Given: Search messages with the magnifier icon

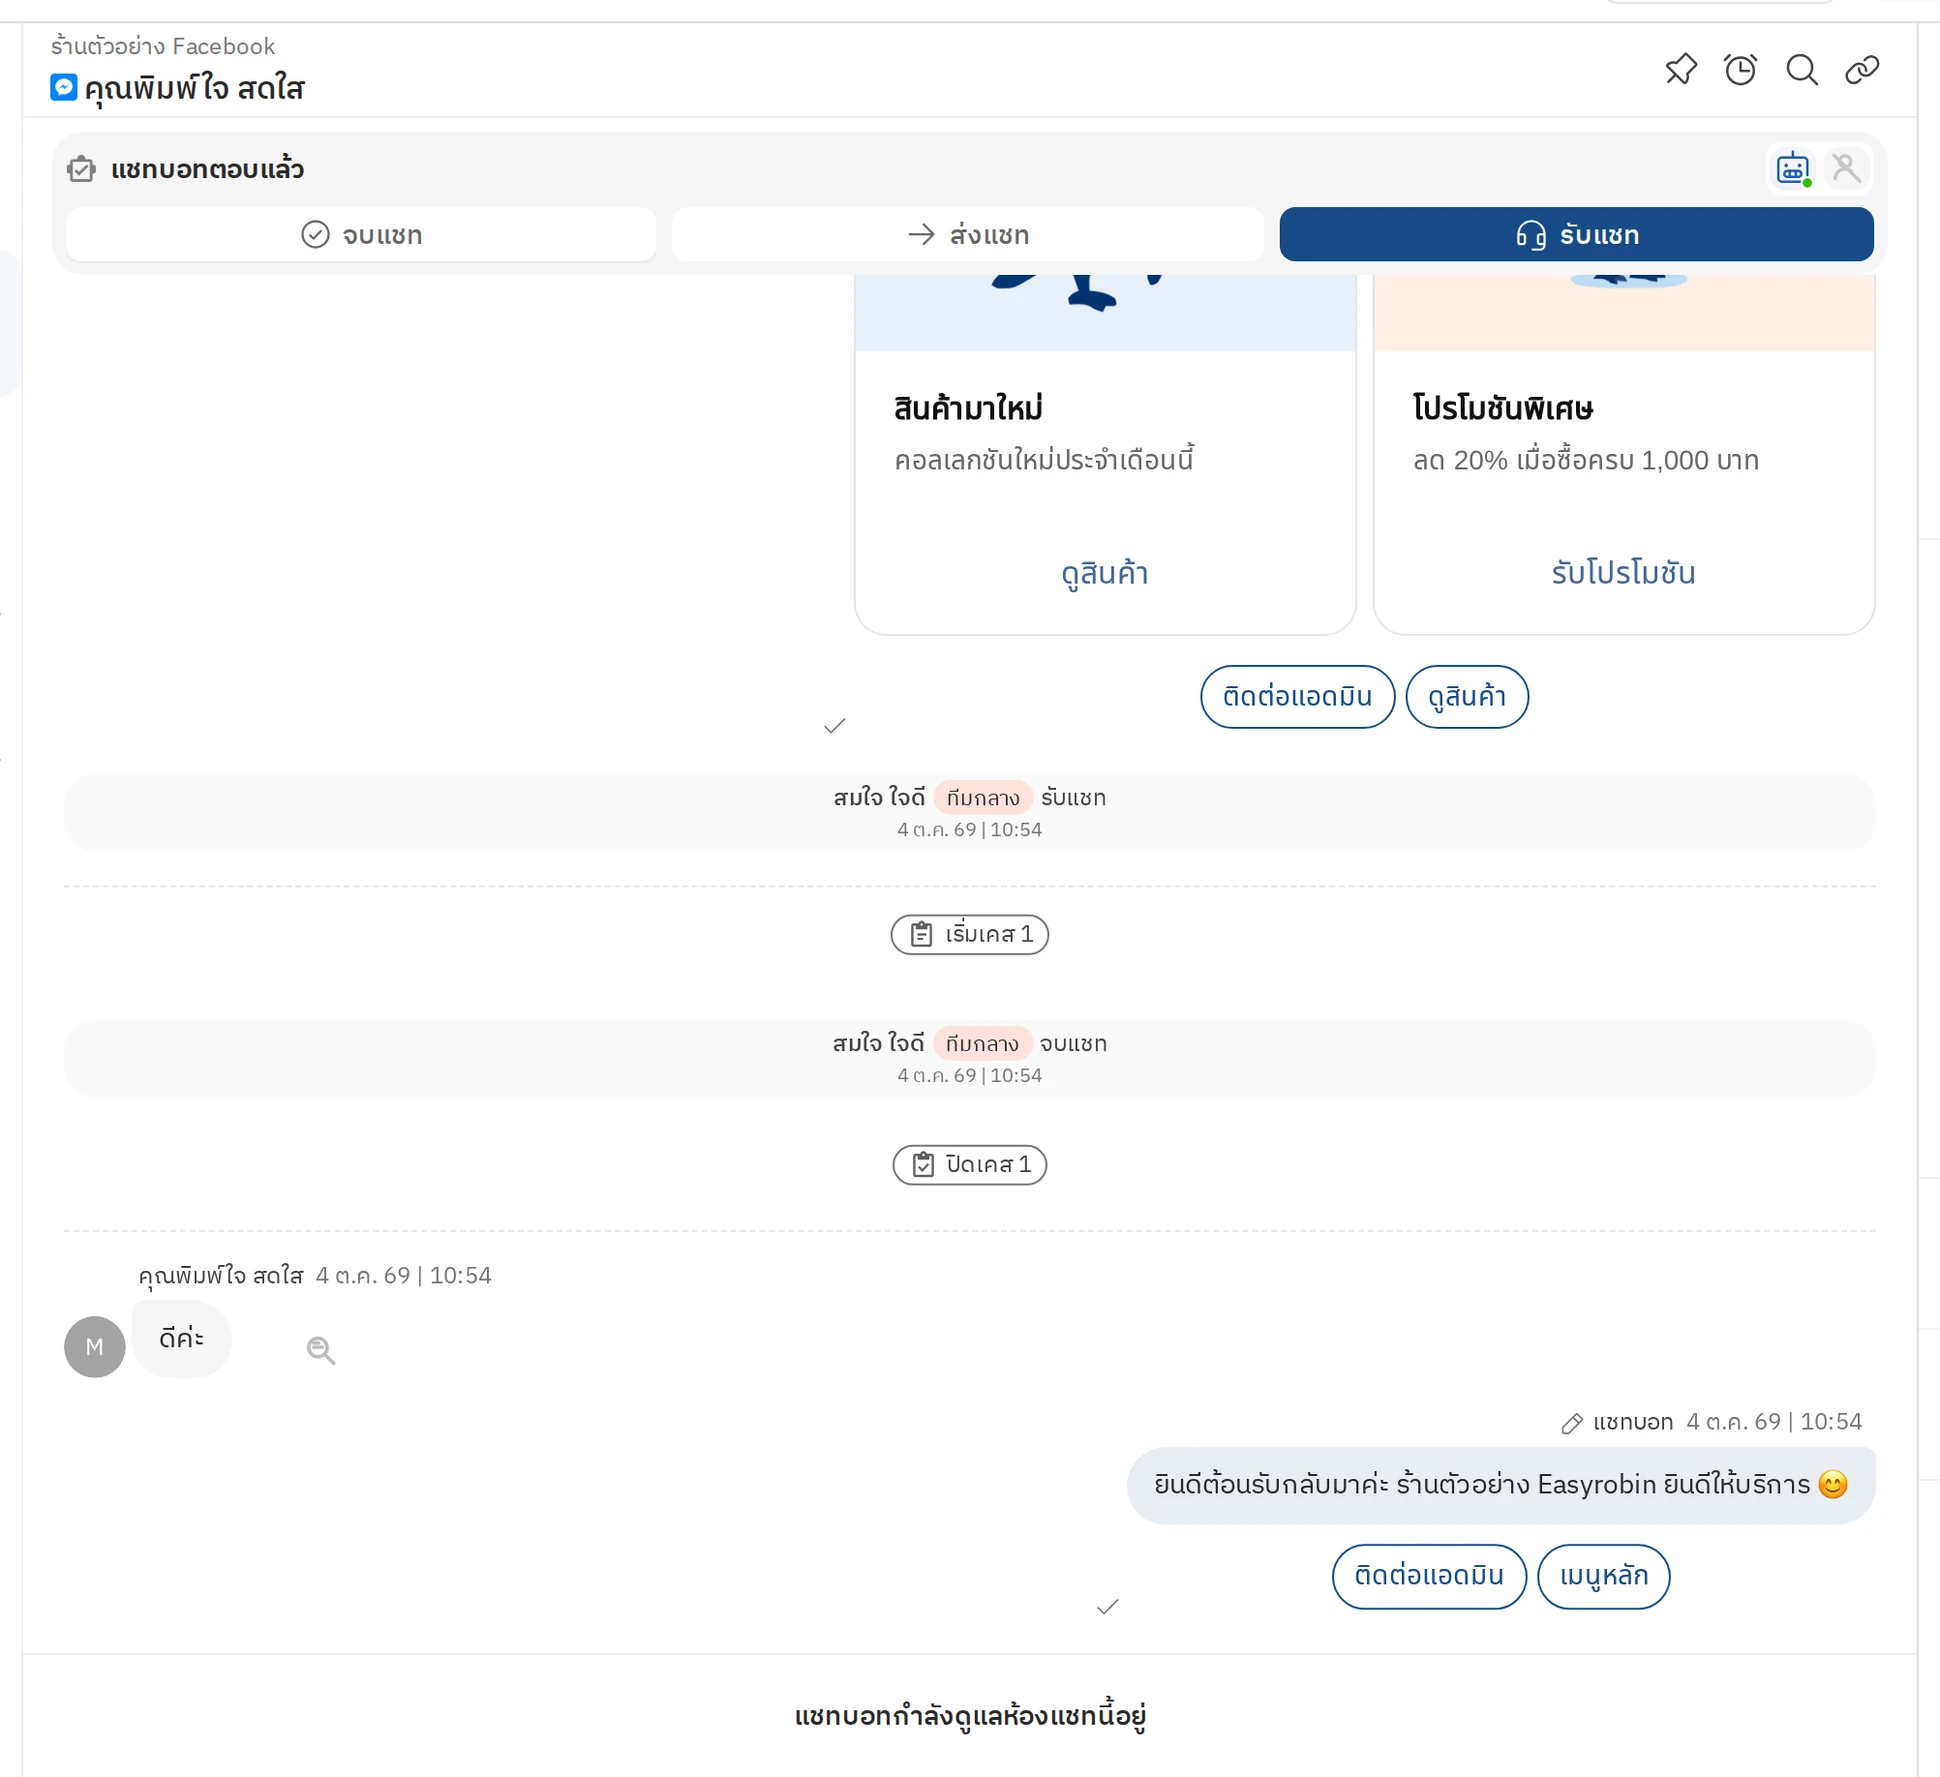Looking at the screenshot, I should [x=1802, y=70].
